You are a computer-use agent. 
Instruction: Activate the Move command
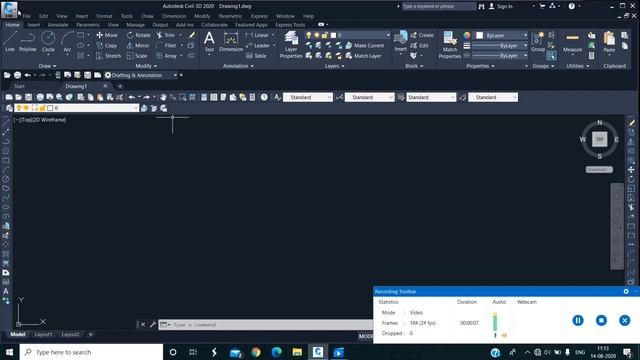(x=107, y=35)
